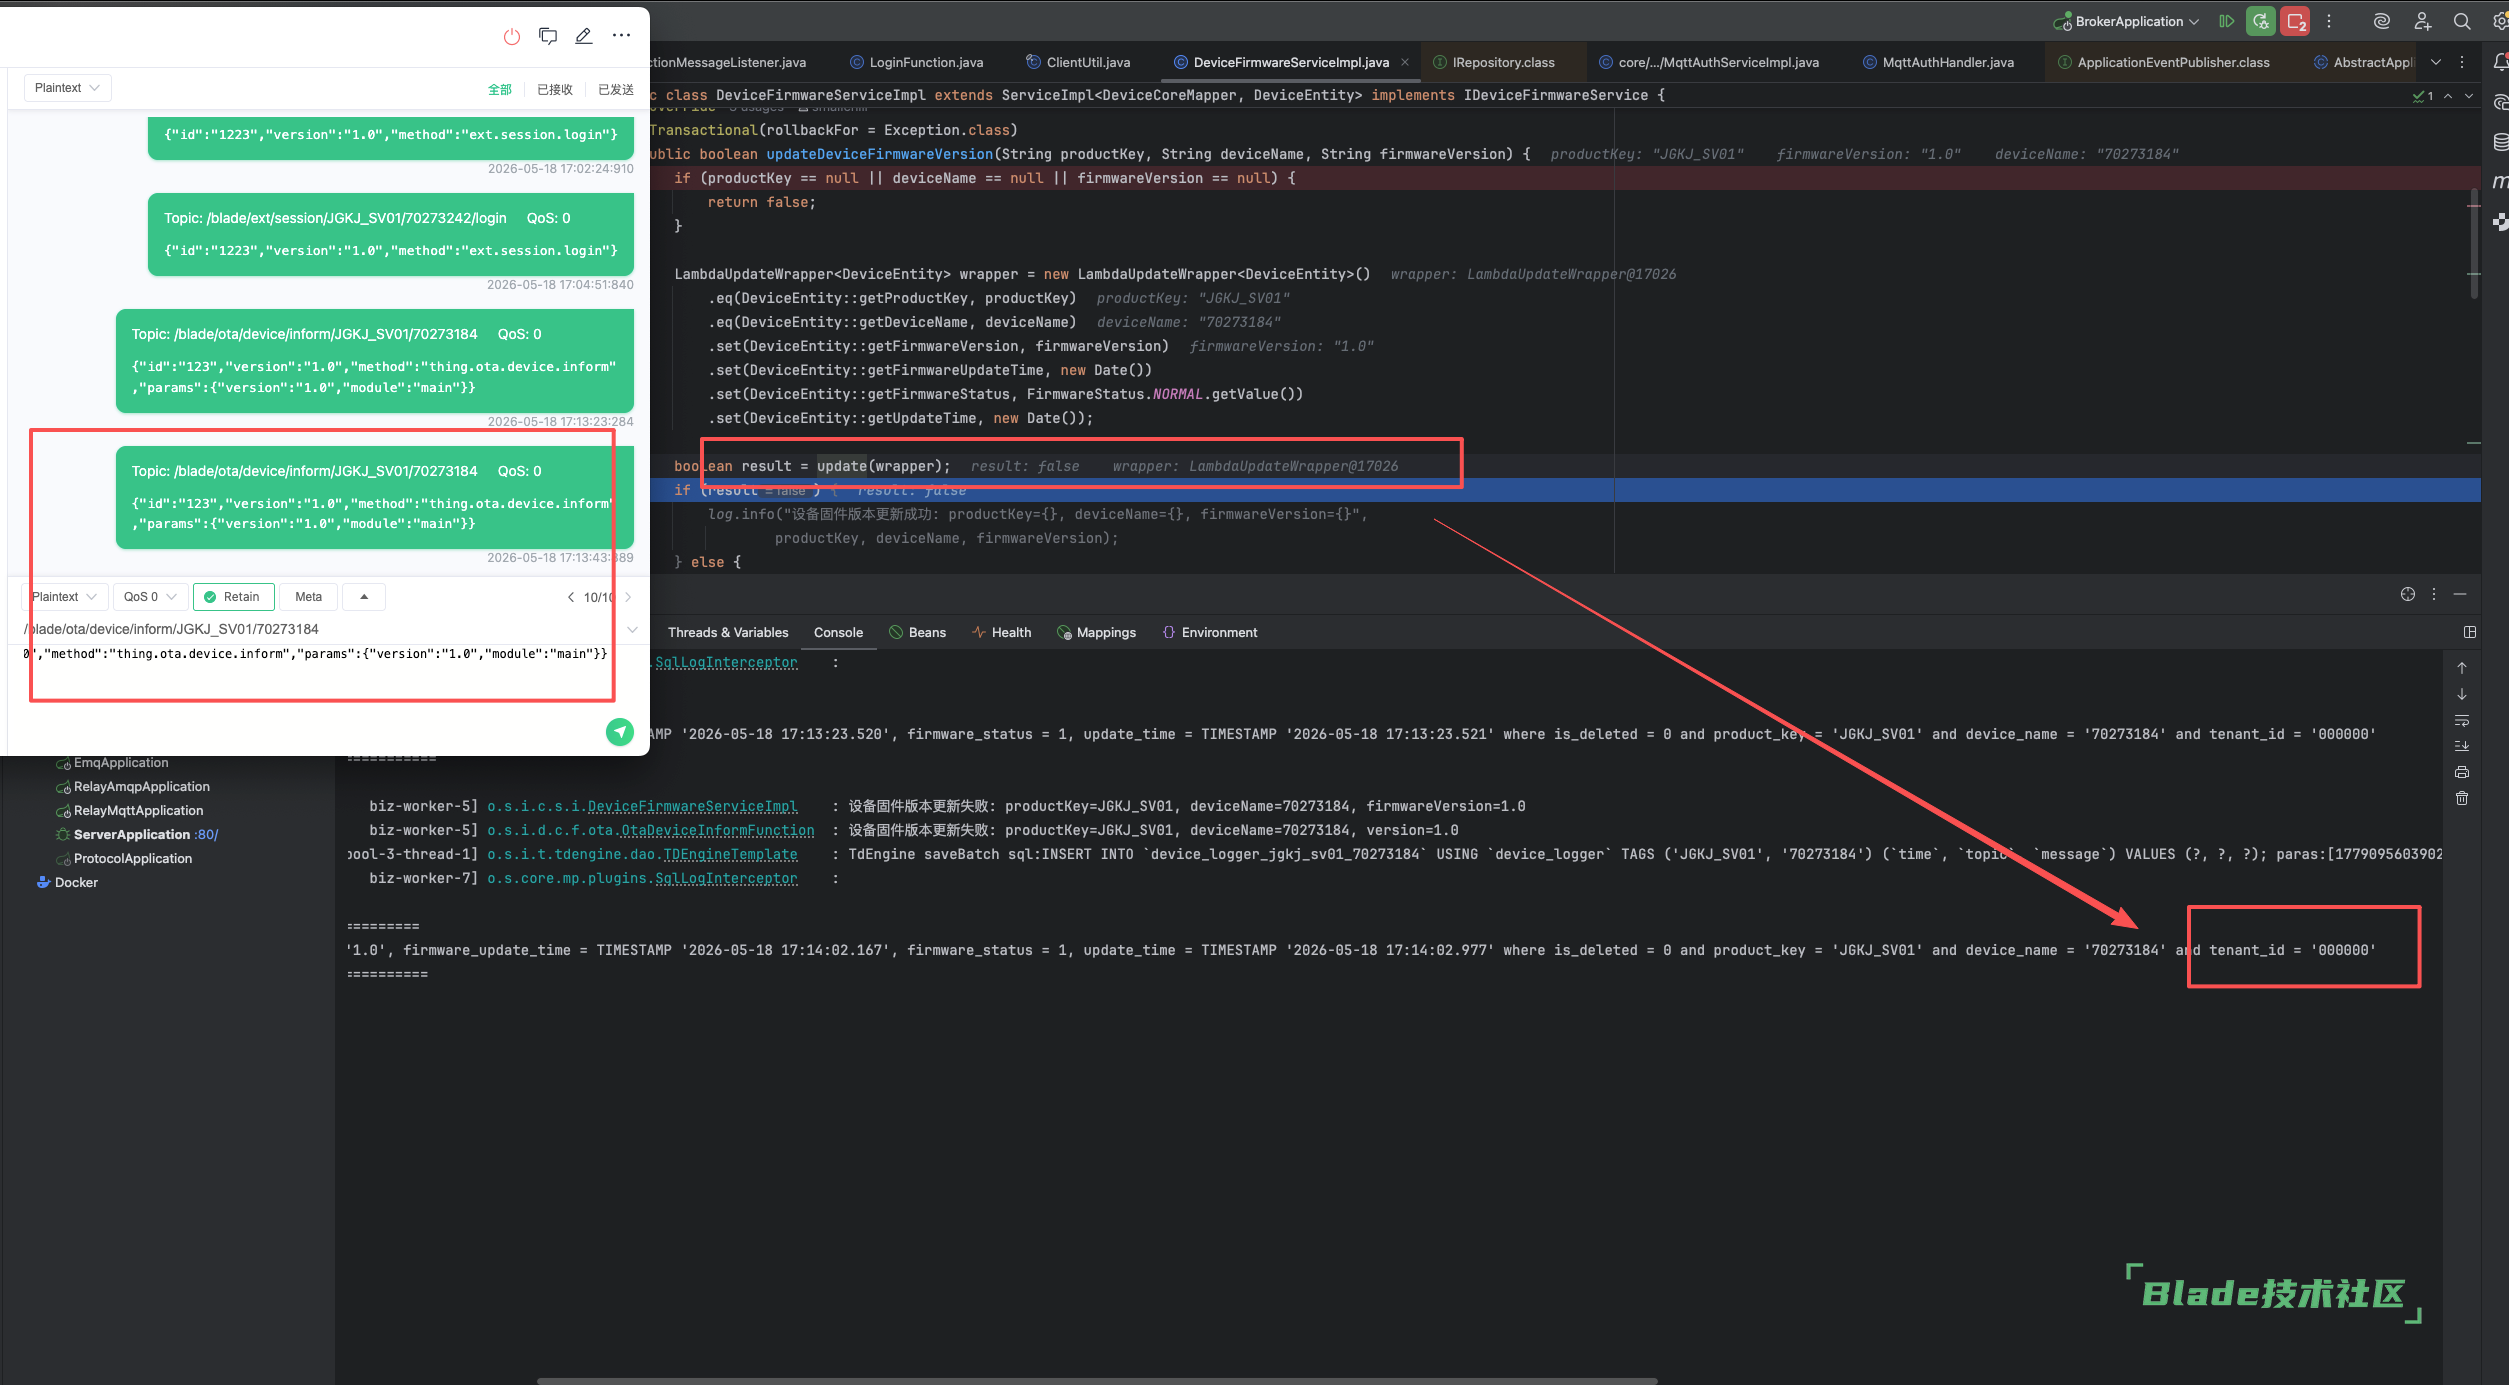The image size is (2509, 1385).
Task: Go to the previous message history arrow at 10/10
Action: coord(571,597)
